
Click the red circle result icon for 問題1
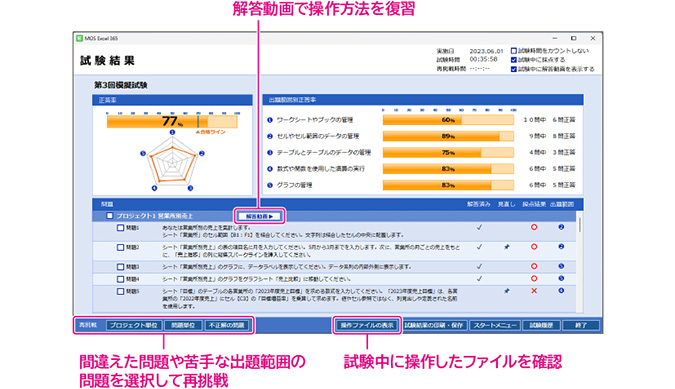[x=534, y=227]
